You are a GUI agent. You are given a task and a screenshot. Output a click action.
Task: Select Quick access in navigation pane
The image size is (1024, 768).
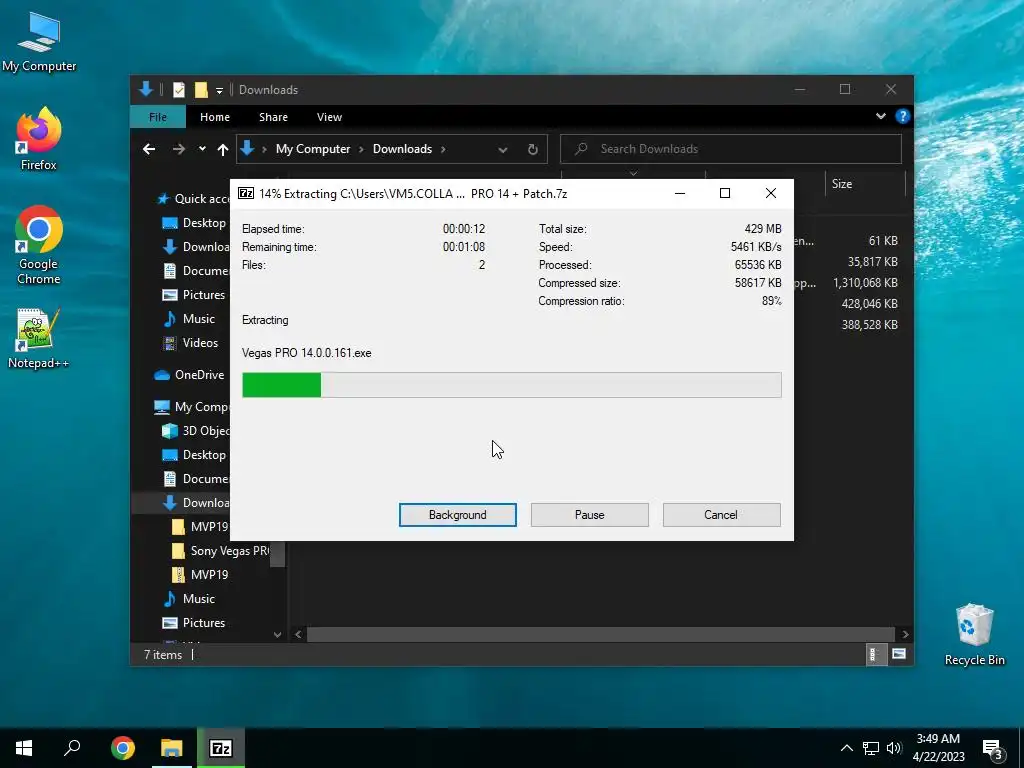[193, 199]
